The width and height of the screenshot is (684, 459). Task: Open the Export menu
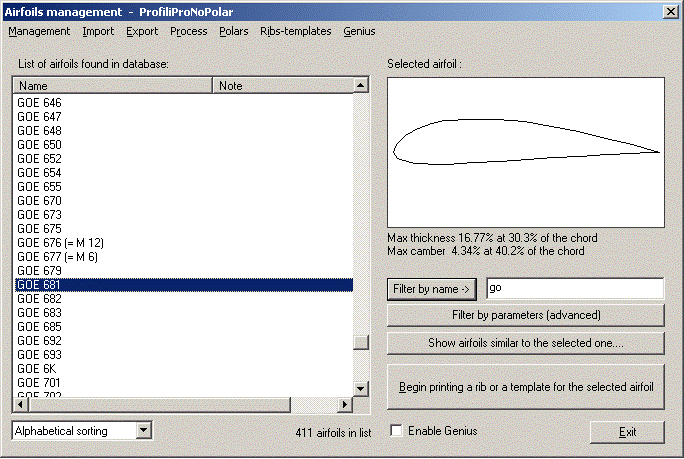pyautogui.click(x=142, y=31)
